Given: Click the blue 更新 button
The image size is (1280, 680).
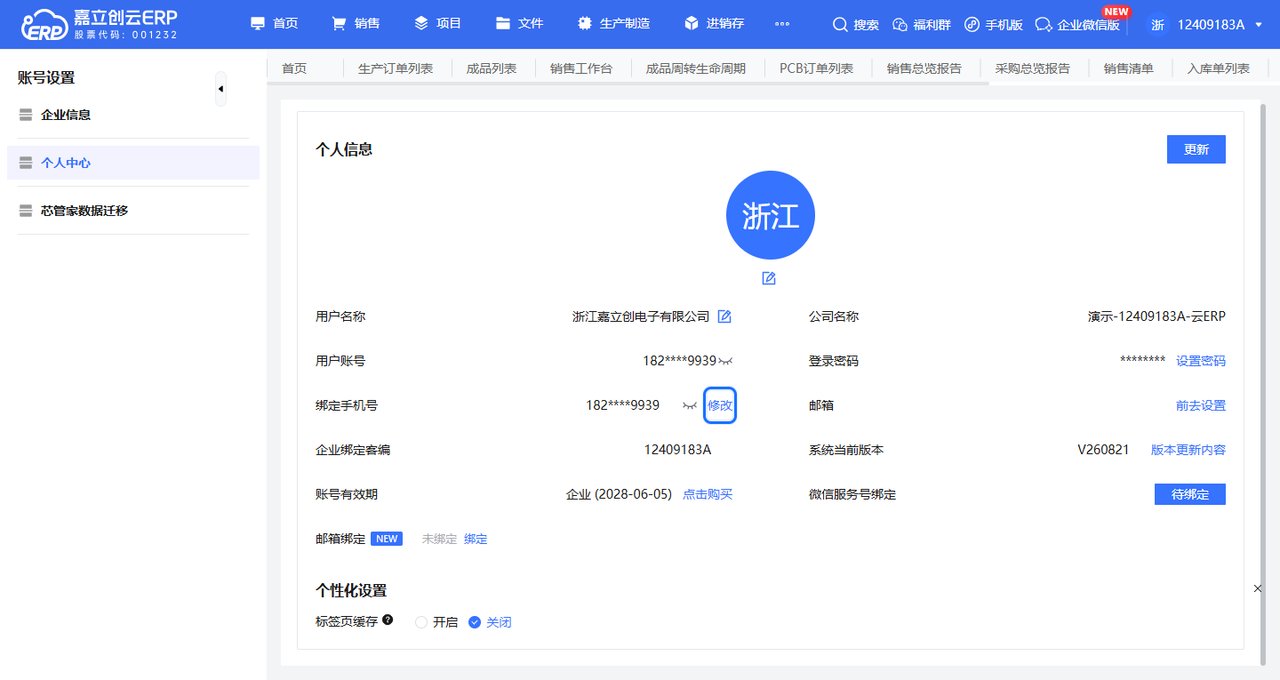Looking at the screenshot, I should pos(1196,149).
